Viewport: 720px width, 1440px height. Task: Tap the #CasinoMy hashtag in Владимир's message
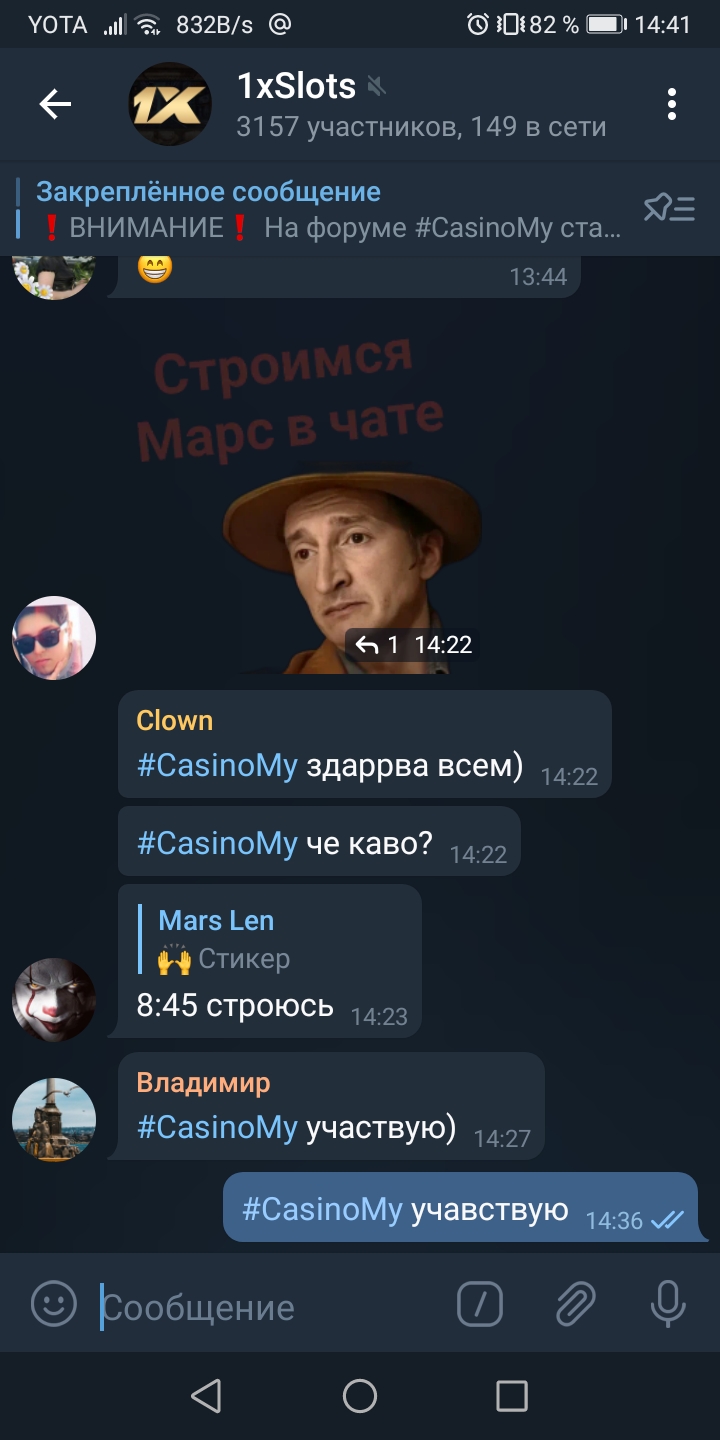tap(217, 1127)
